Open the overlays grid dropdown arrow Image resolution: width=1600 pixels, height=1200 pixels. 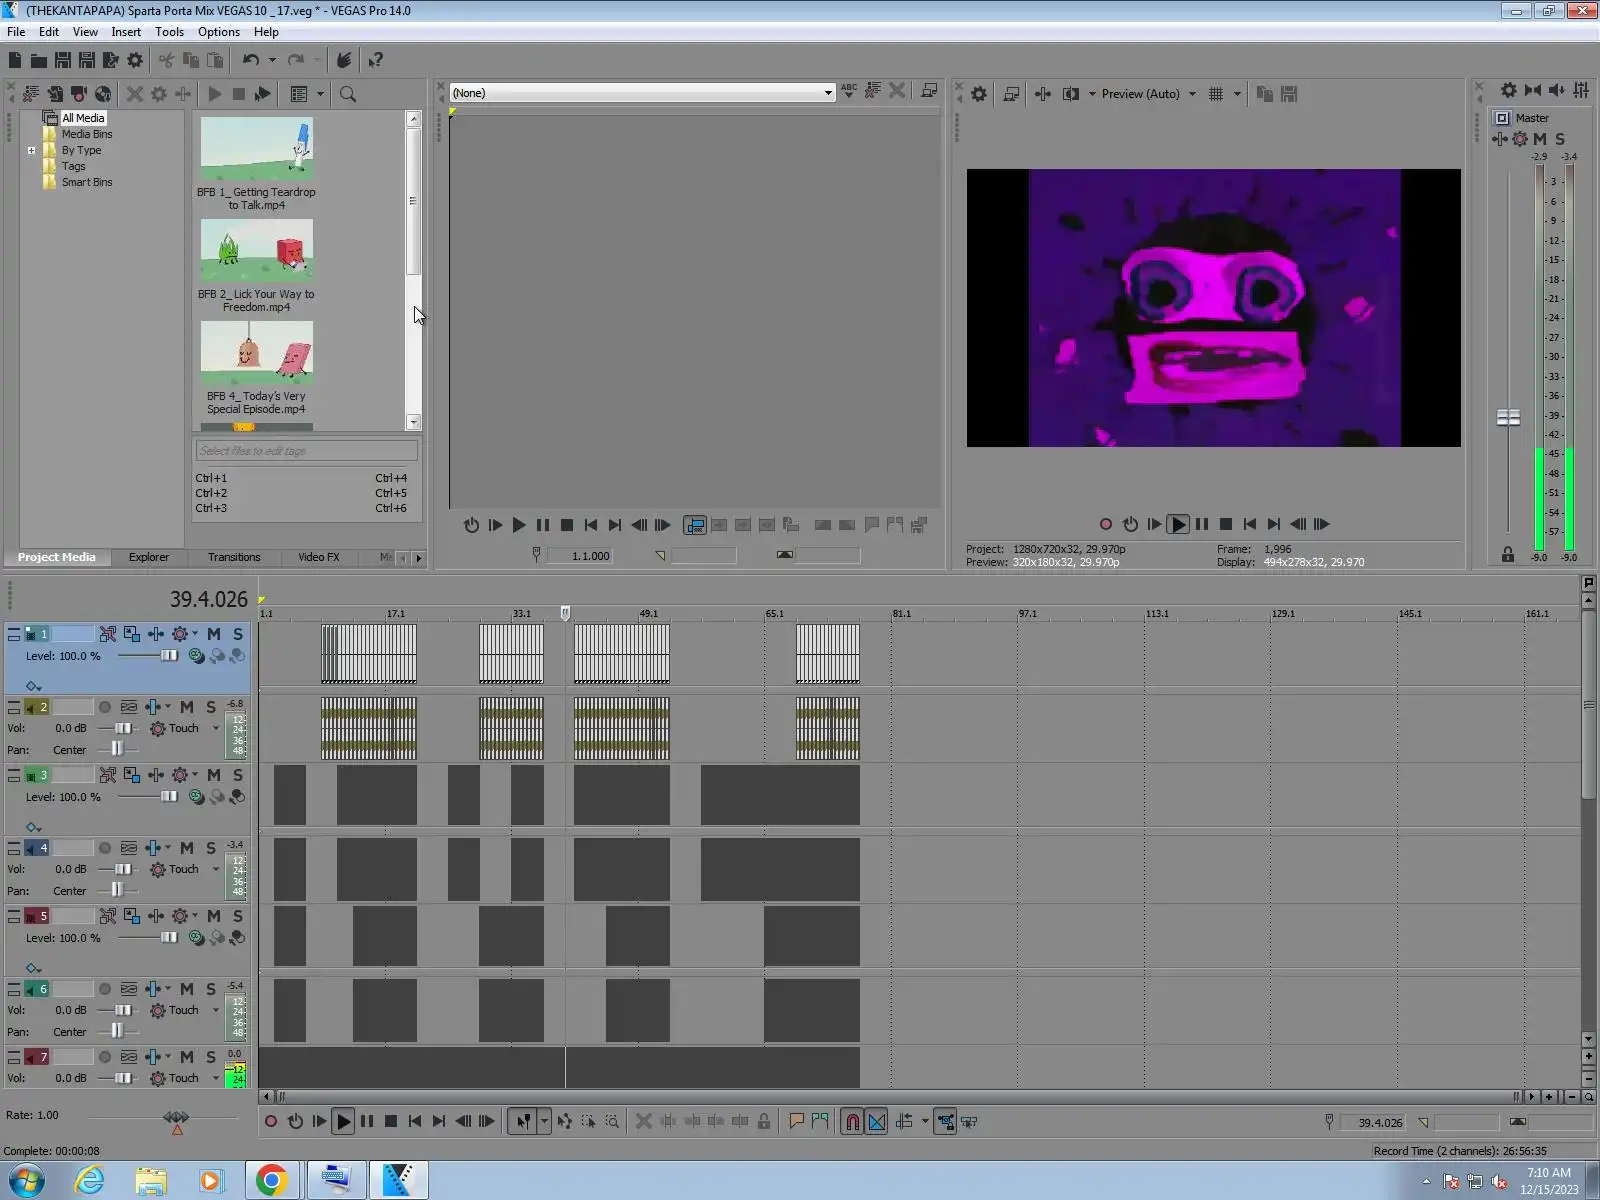click(x=1237, y=94)
